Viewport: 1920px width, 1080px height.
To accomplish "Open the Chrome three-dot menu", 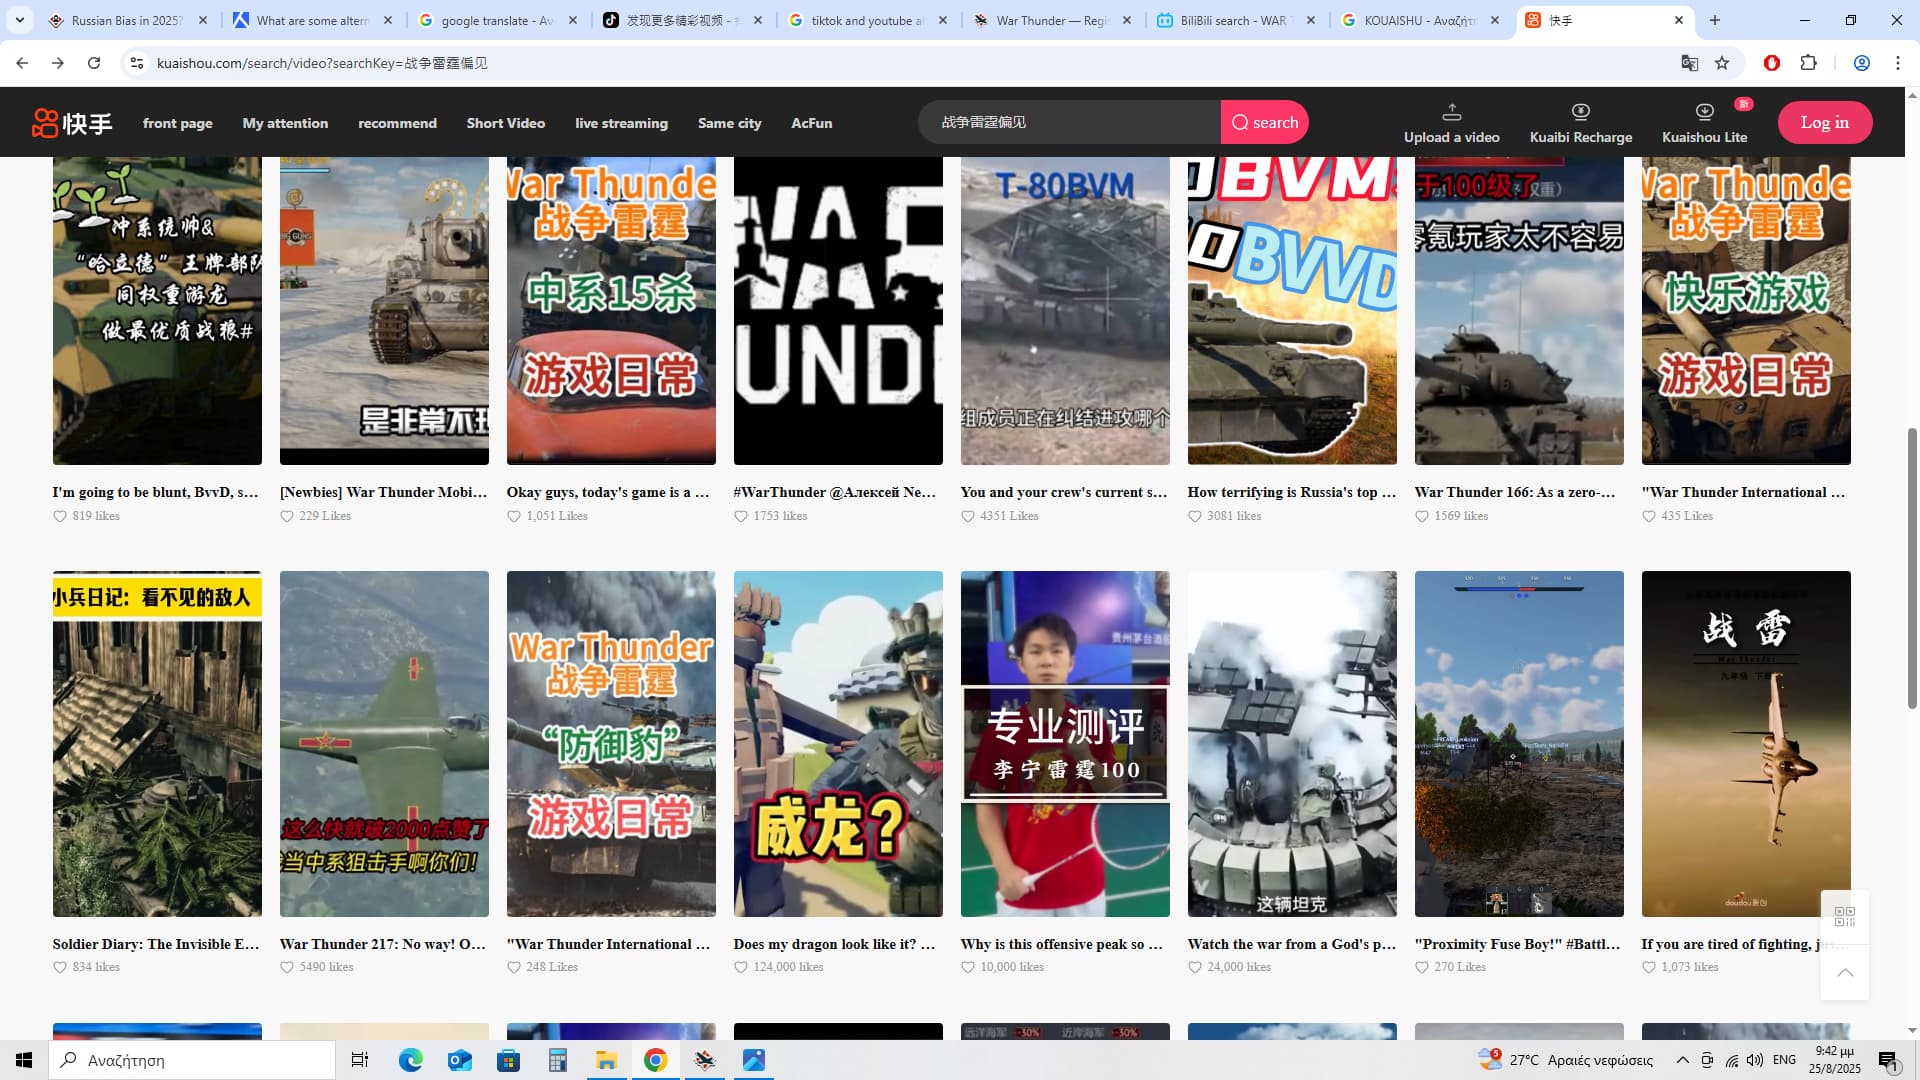I will pos(1898,63).
